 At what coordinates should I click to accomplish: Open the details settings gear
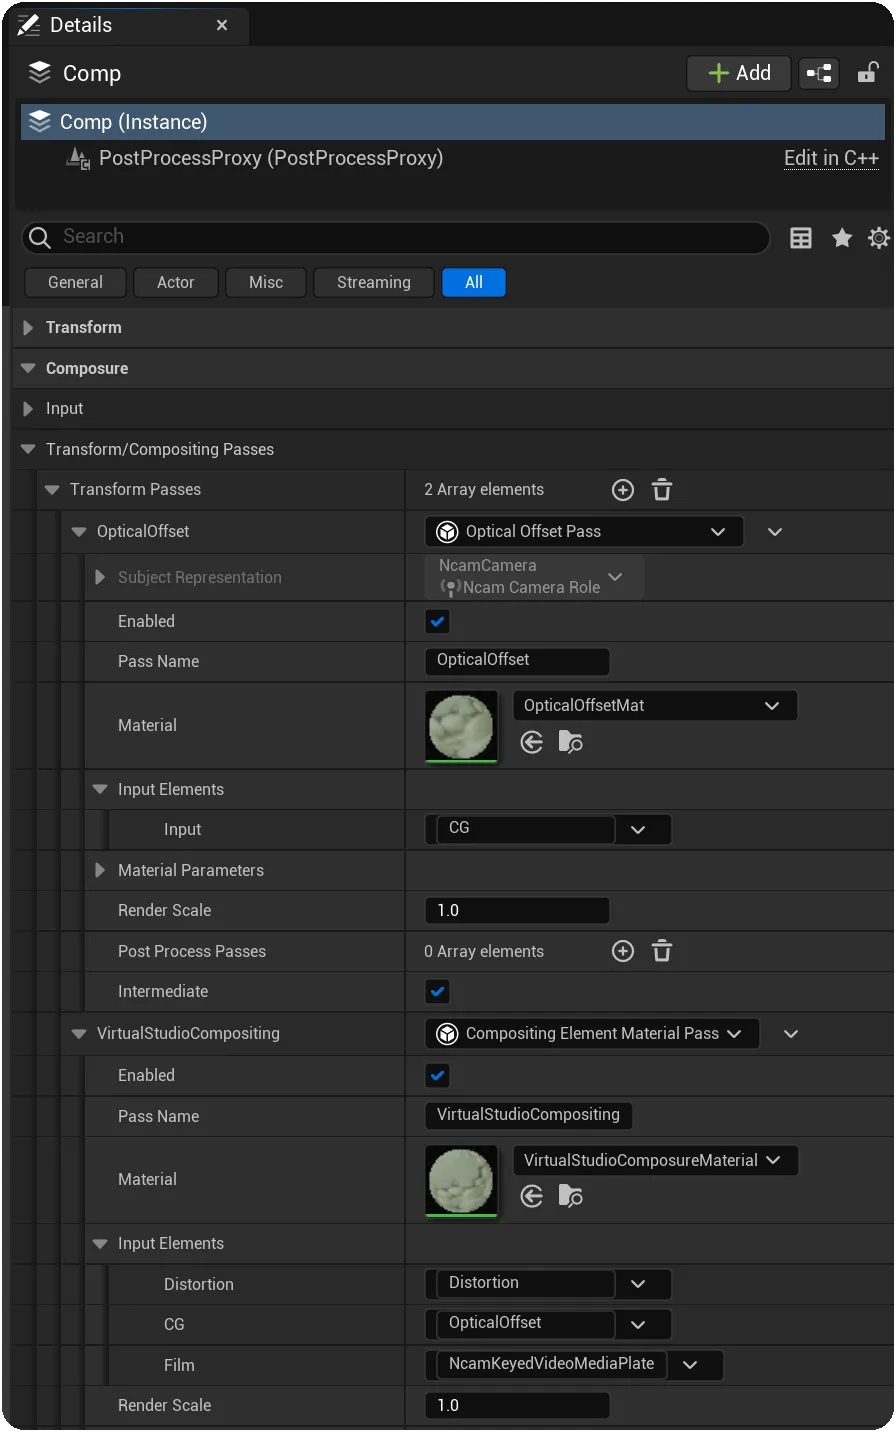pyautogui.click(x=878, y=238)
